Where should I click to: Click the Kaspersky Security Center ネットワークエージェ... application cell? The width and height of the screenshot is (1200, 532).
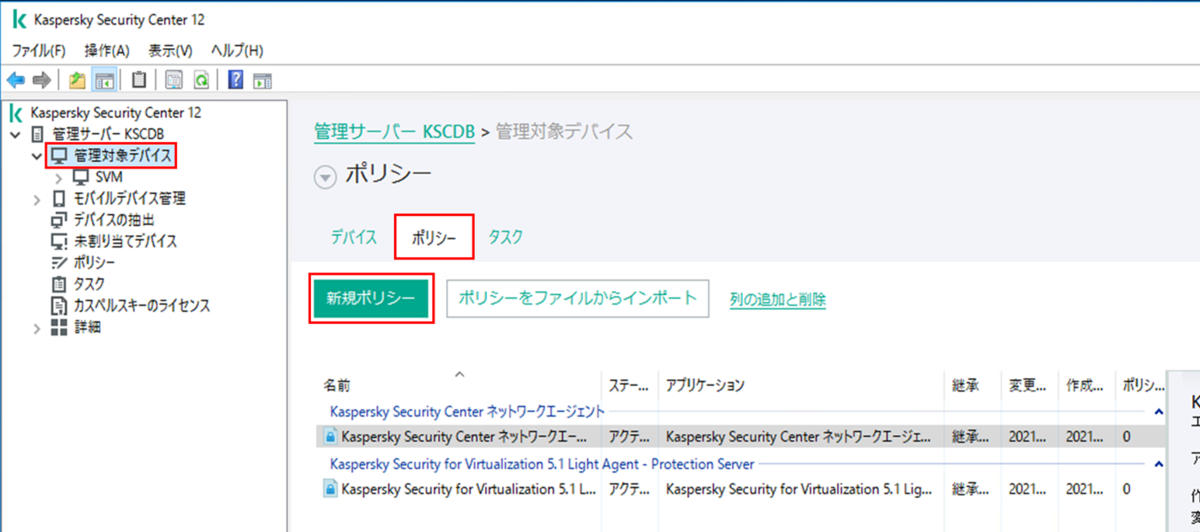[798, 436]
